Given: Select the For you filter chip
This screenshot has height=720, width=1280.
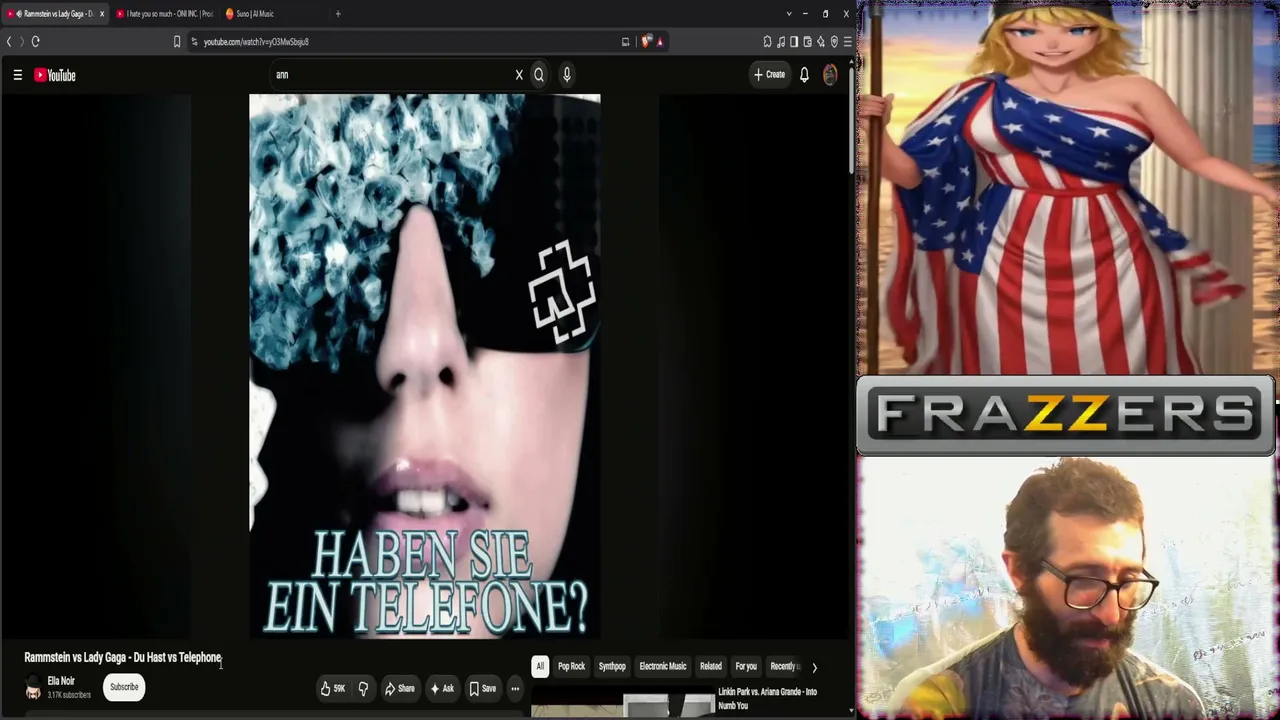Looking at the screenshot, I should pos(746,666).
